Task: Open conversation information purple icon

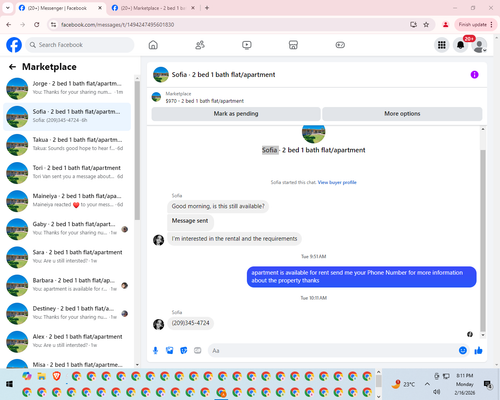Action: coord(474,75)
